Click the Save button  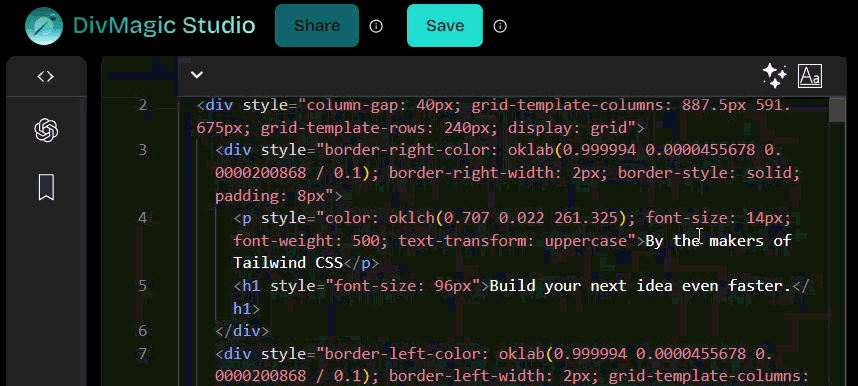coord(445,26)
